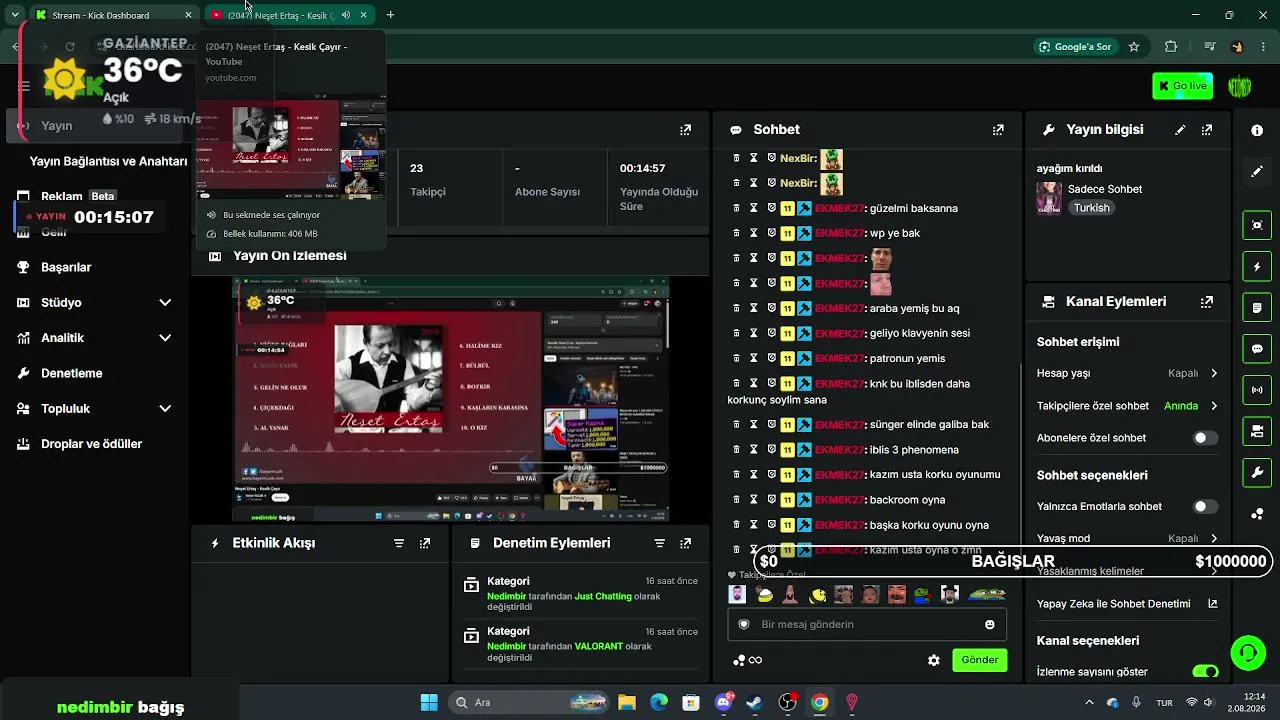1280x720 pixels.
Task: Open the green support headset button
Action: tap(1247, 654)
